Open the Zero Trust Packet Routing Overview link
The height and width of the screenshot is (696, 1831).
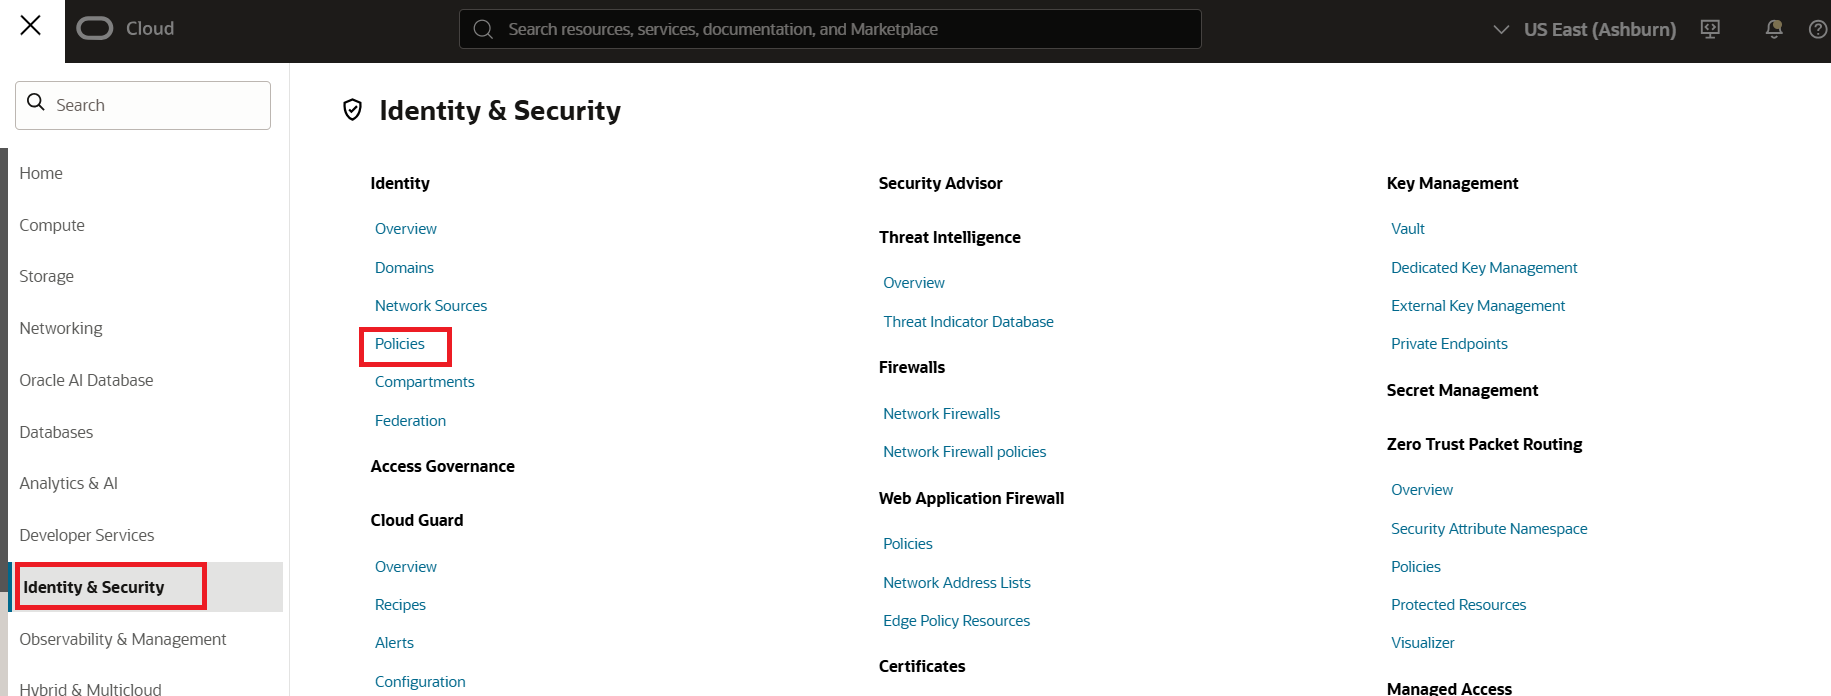(1422, 490)
